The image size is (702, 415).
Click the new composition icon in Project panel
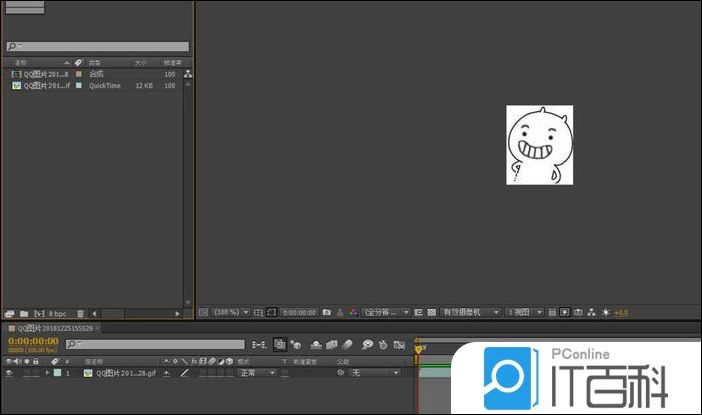(39, 314)
